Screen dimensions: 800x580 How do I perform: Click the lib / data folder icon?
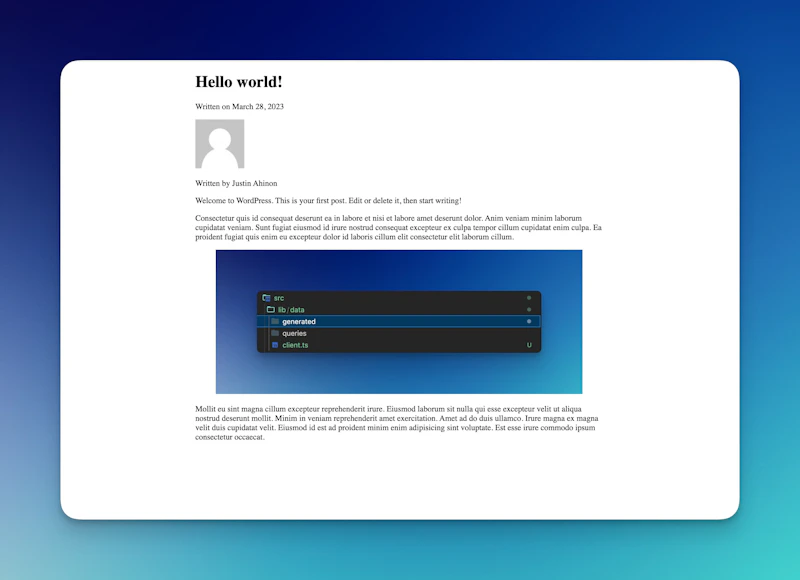[x=270, y=309]
